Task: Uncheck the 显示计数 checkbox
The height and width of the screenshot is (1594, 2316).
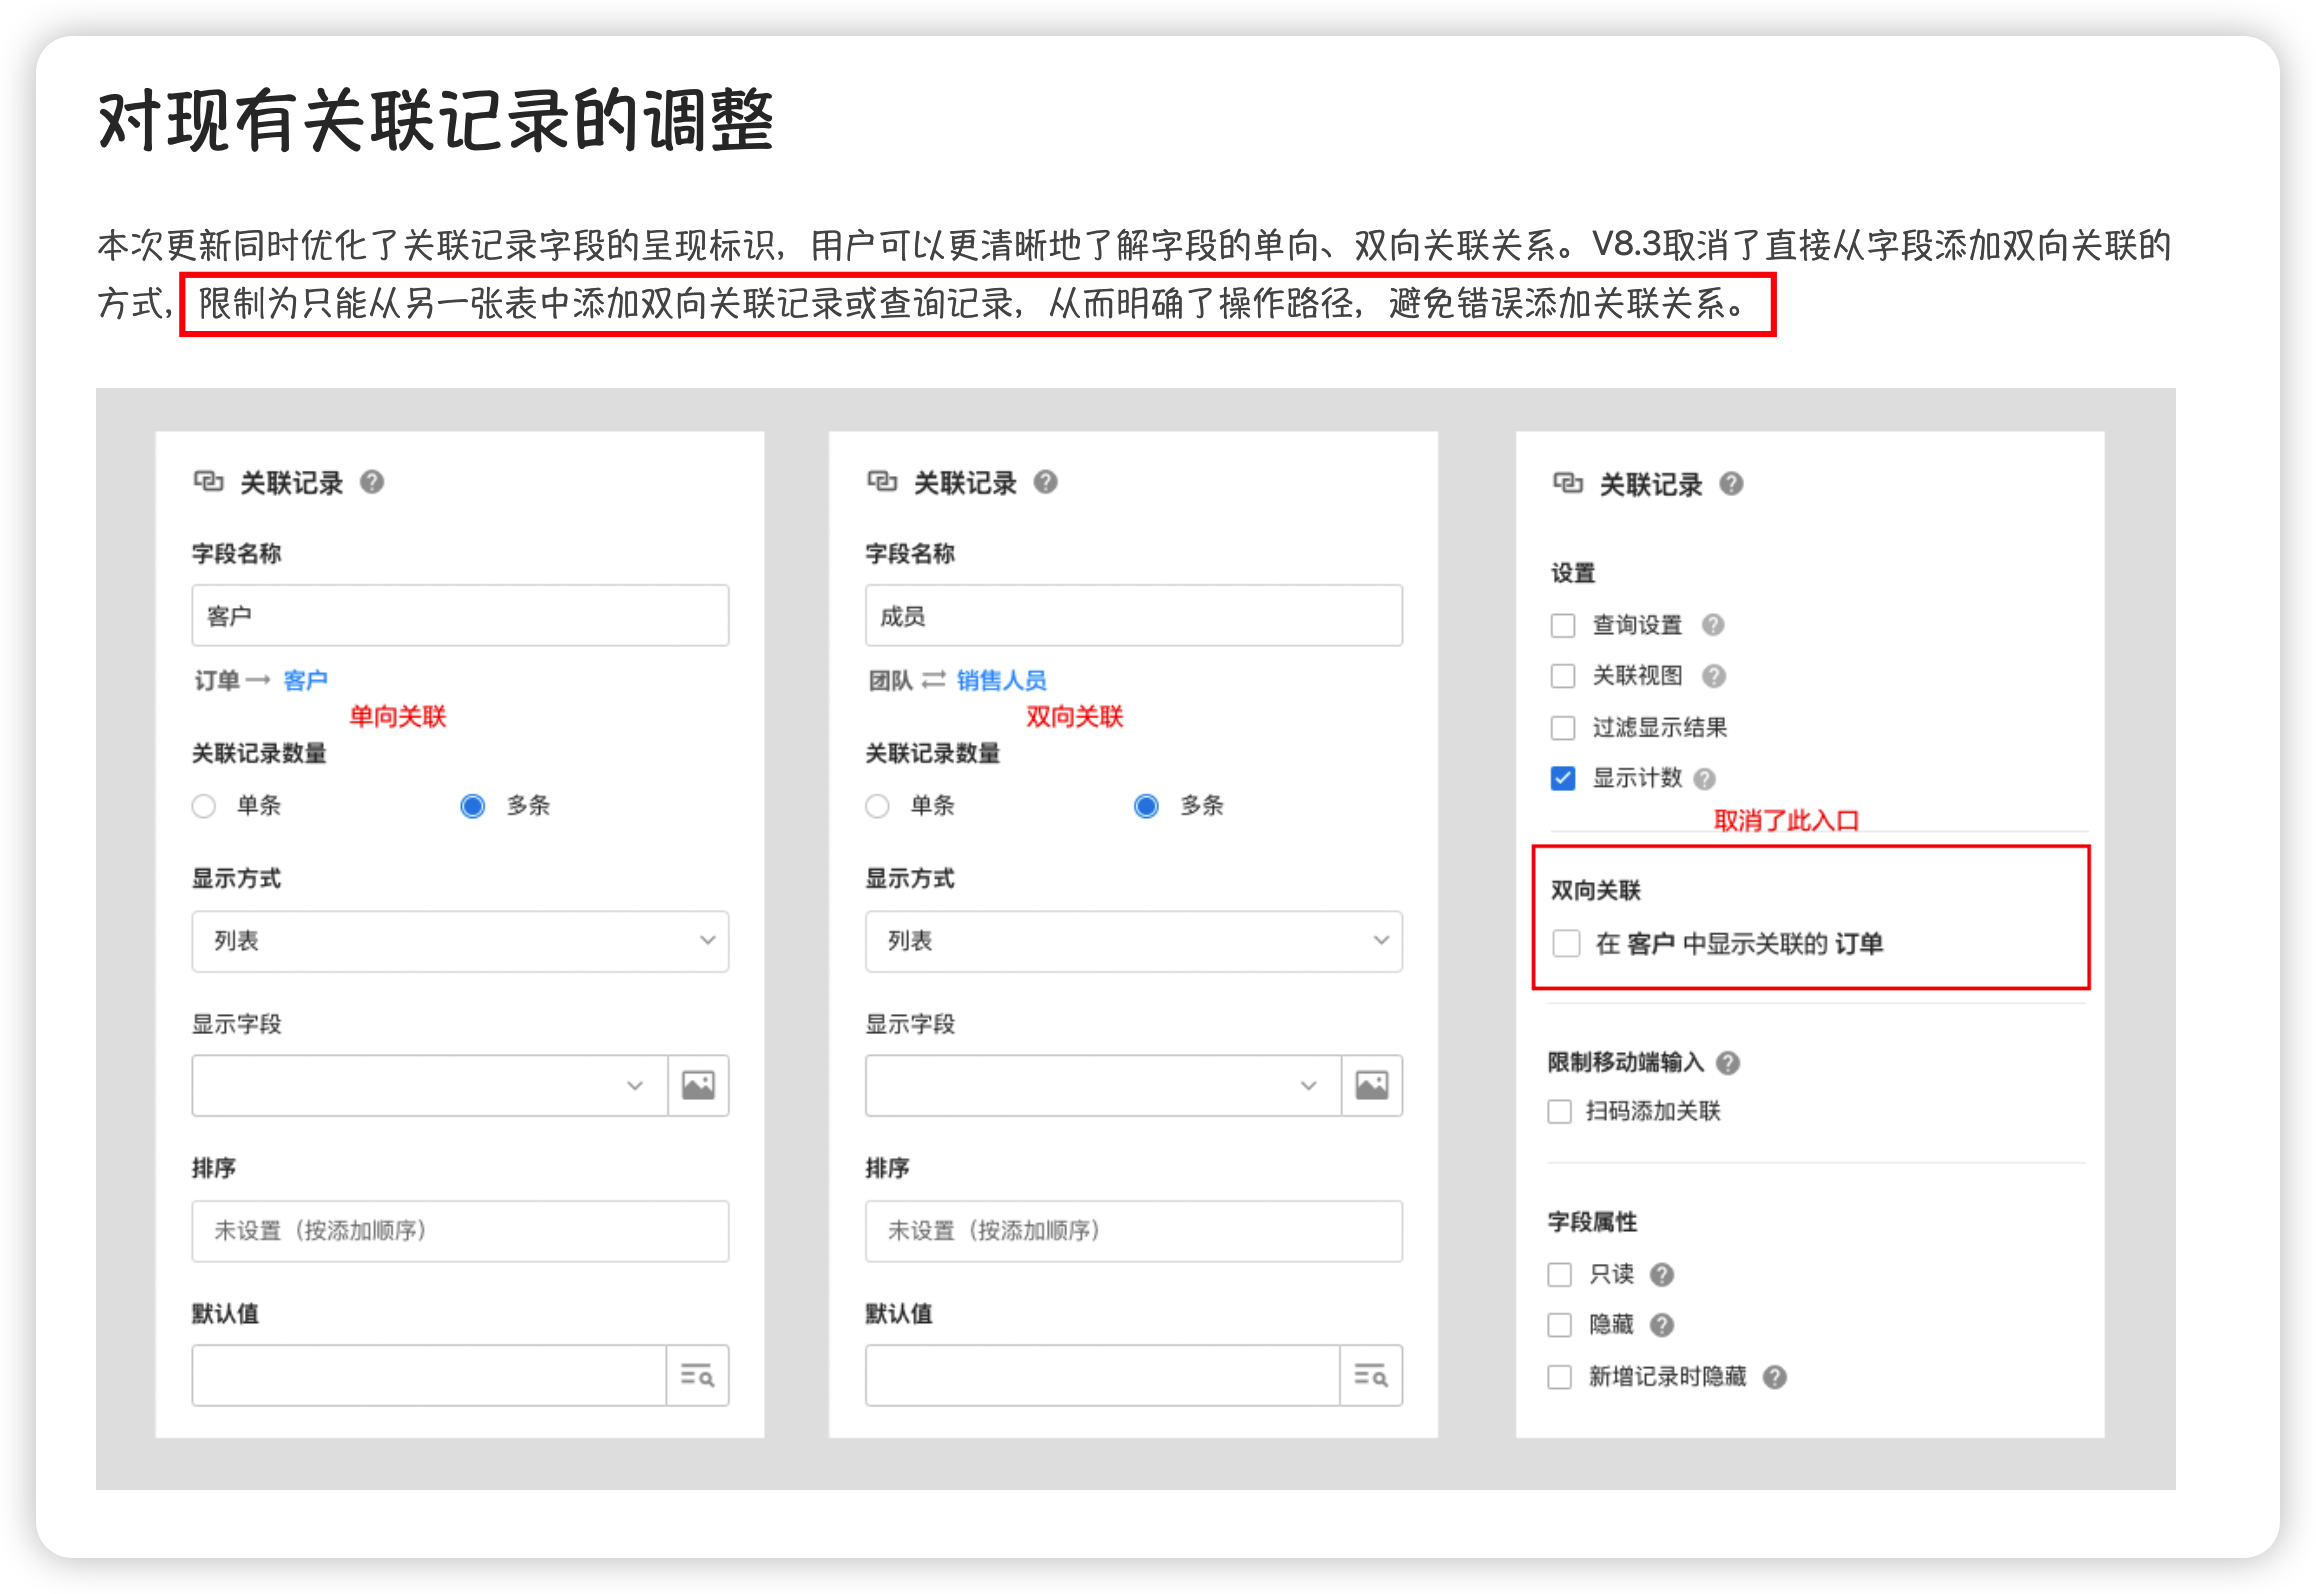Action: (x=1563, y=778)
